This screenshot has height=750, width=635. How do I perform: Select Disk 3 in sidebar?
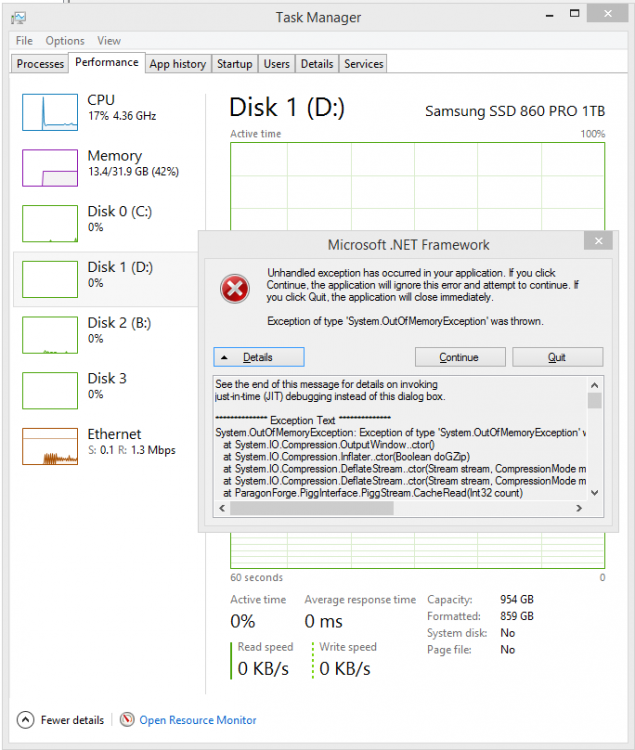point(49,391)
